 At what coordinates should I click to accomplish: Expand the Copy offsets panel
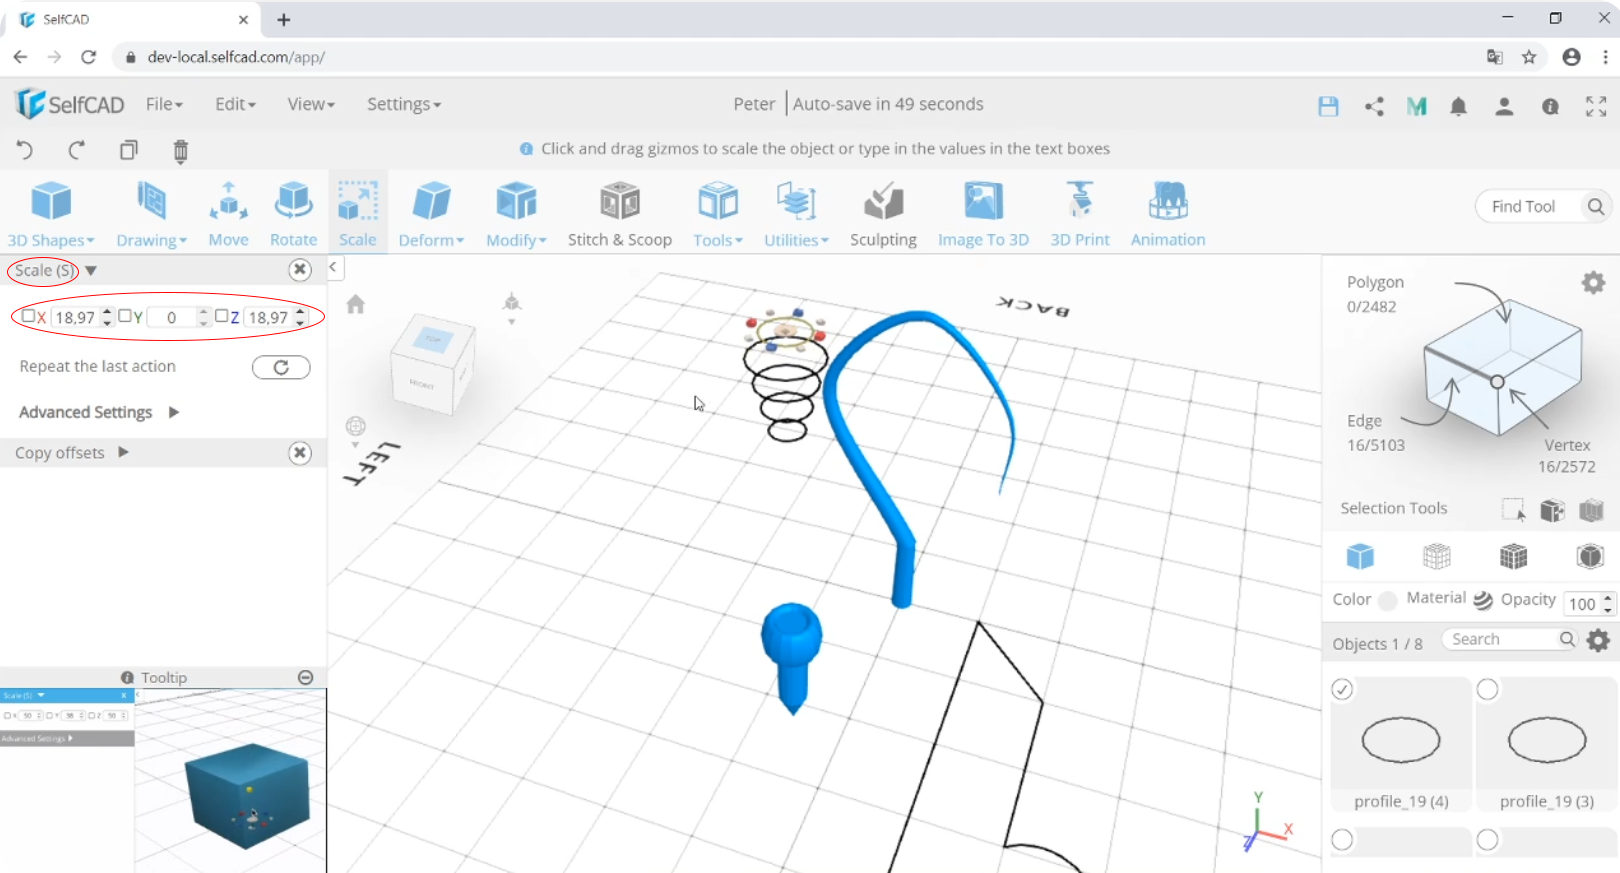(72, 453)
